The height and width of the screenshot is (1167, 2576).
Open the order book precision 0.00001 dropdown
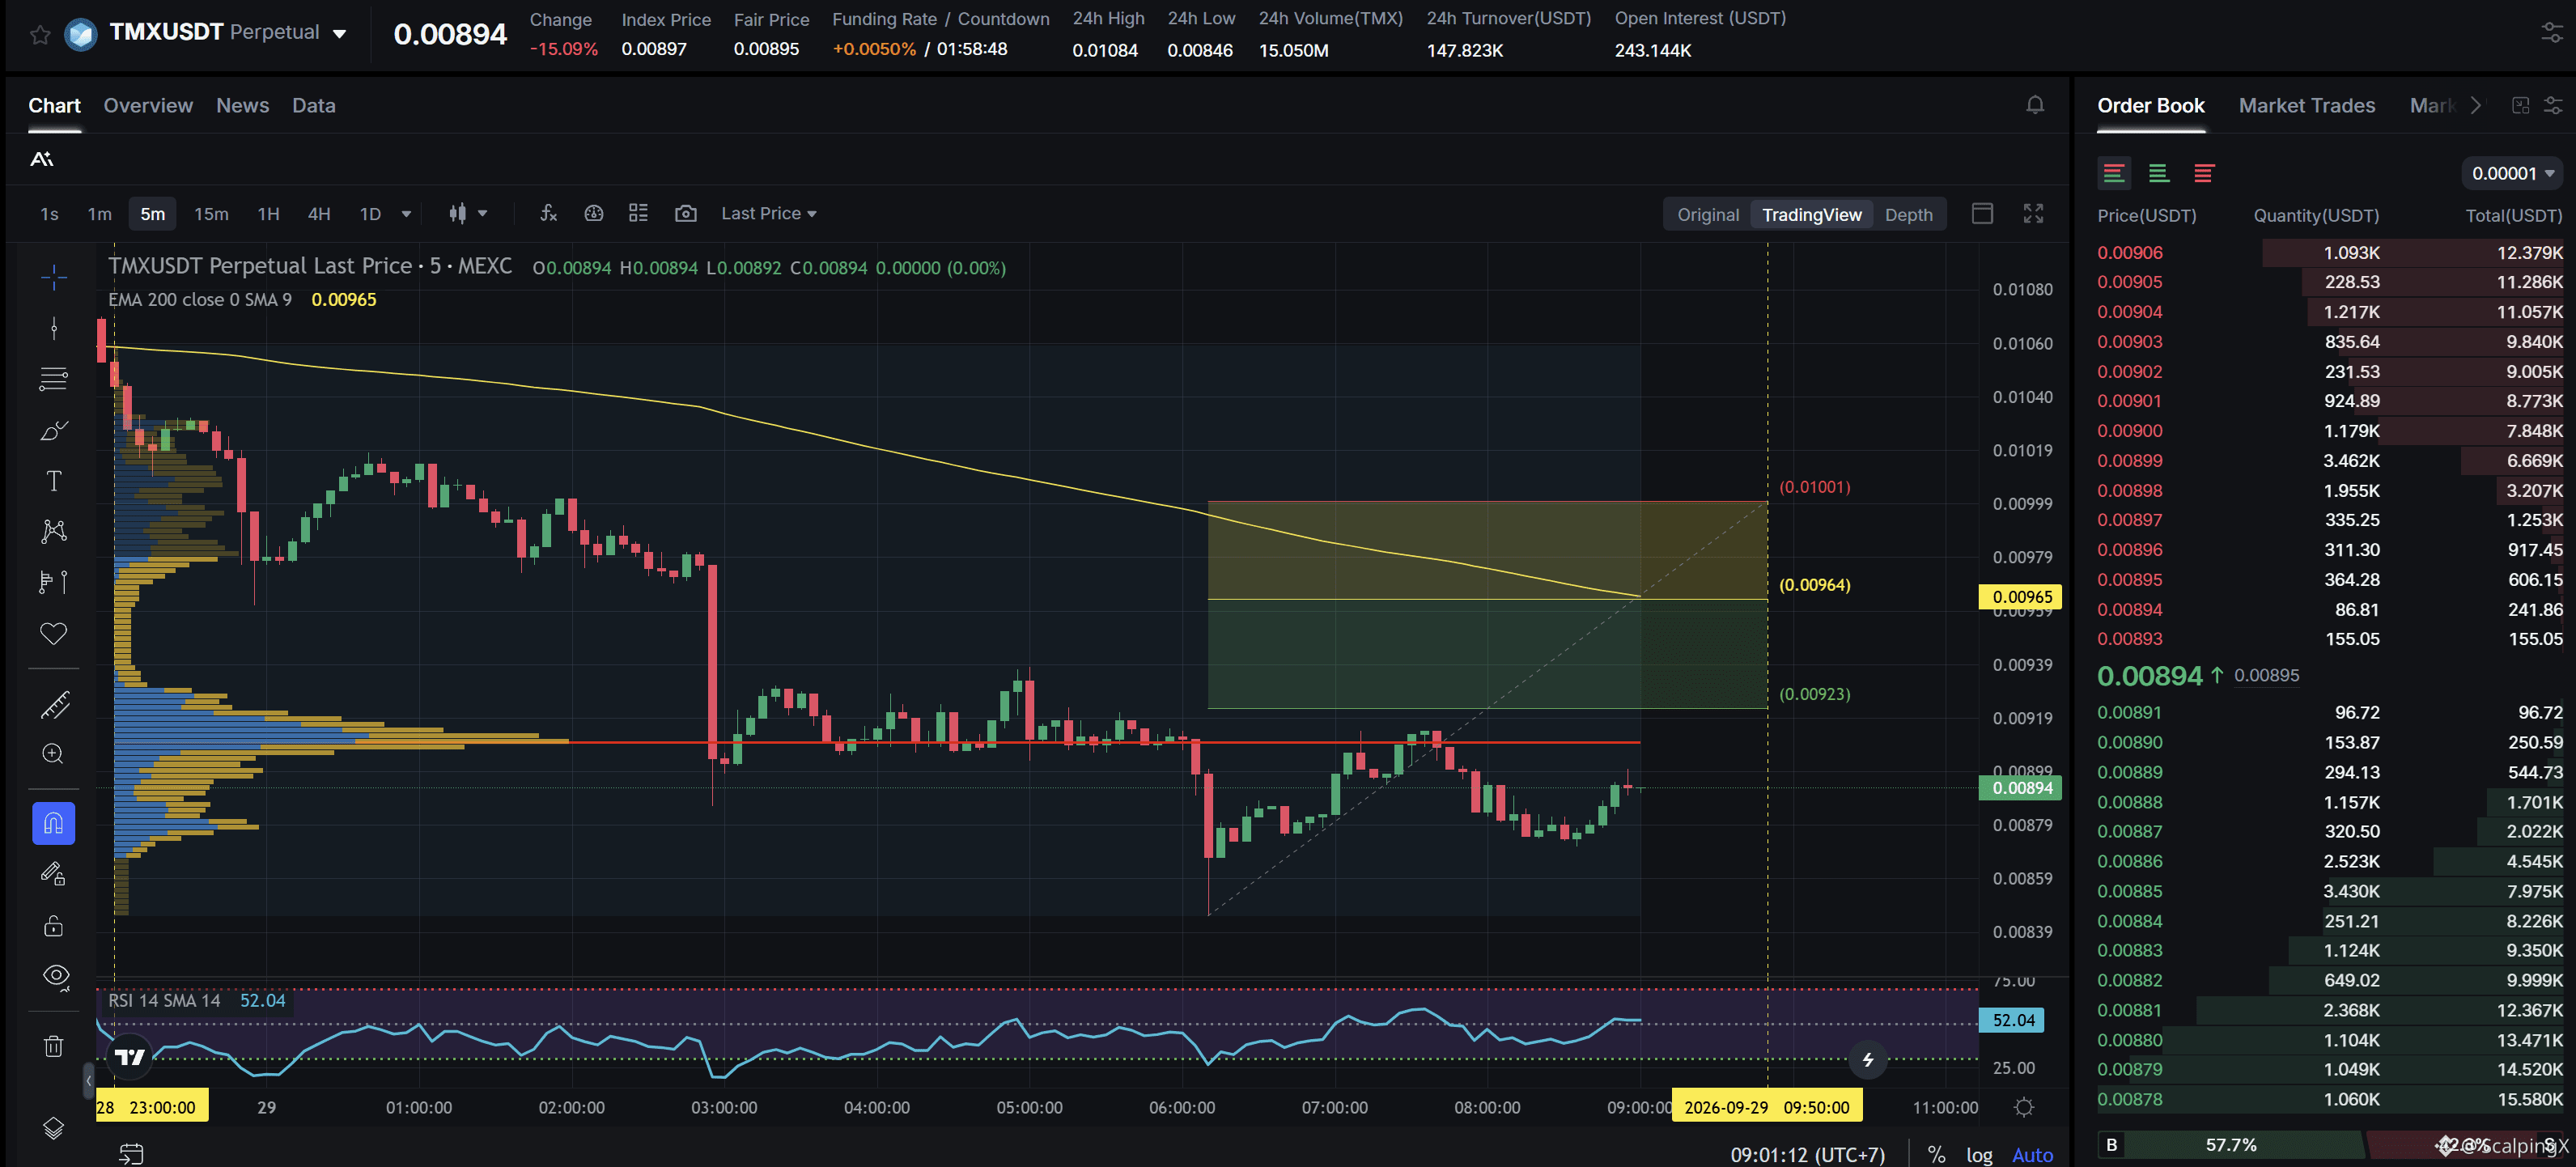click(x=2512, y=173)
